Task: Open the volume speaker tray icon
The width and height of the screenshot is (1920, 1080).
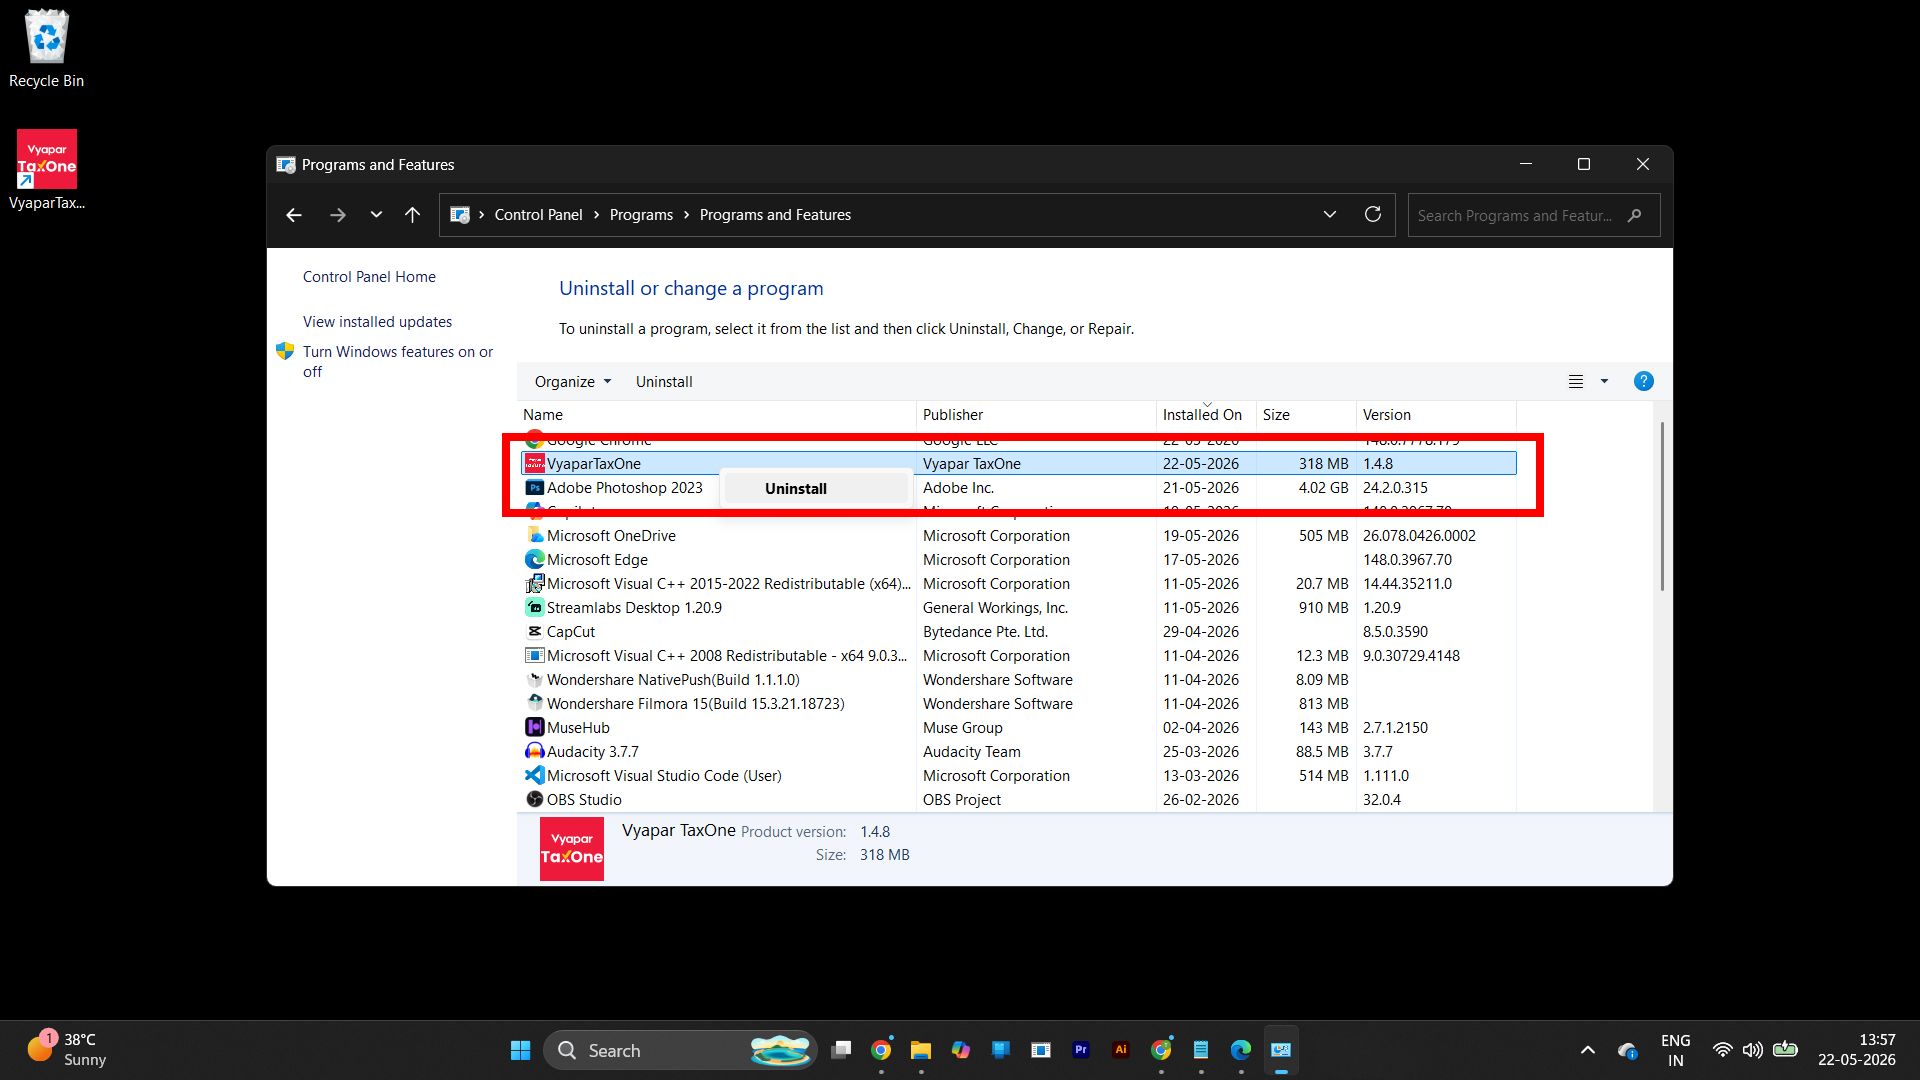Action: pyautogui.click(x=1752, y=1050)
